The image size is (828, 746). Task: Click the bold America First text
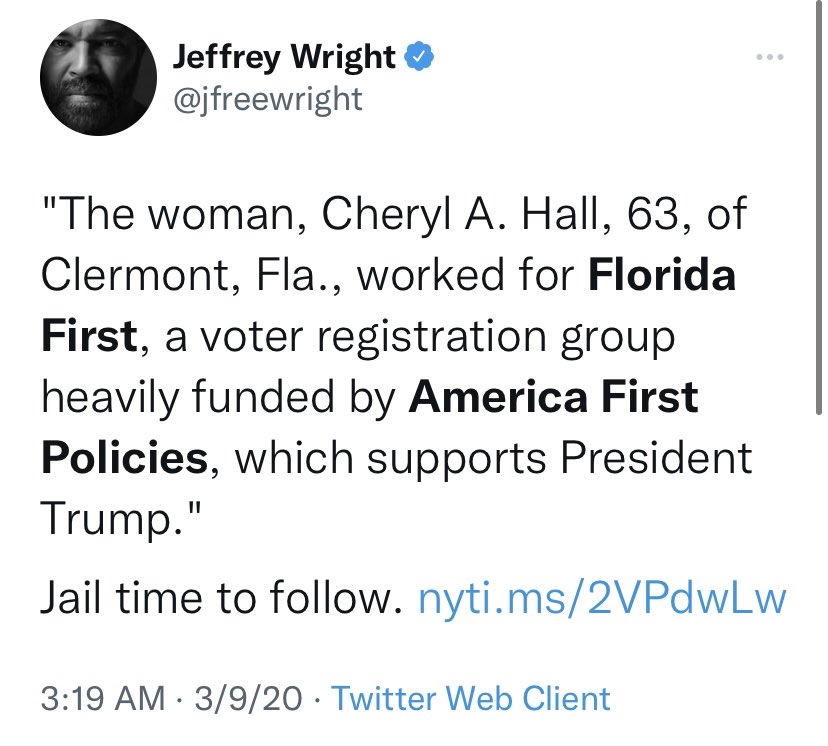[553, 398]
